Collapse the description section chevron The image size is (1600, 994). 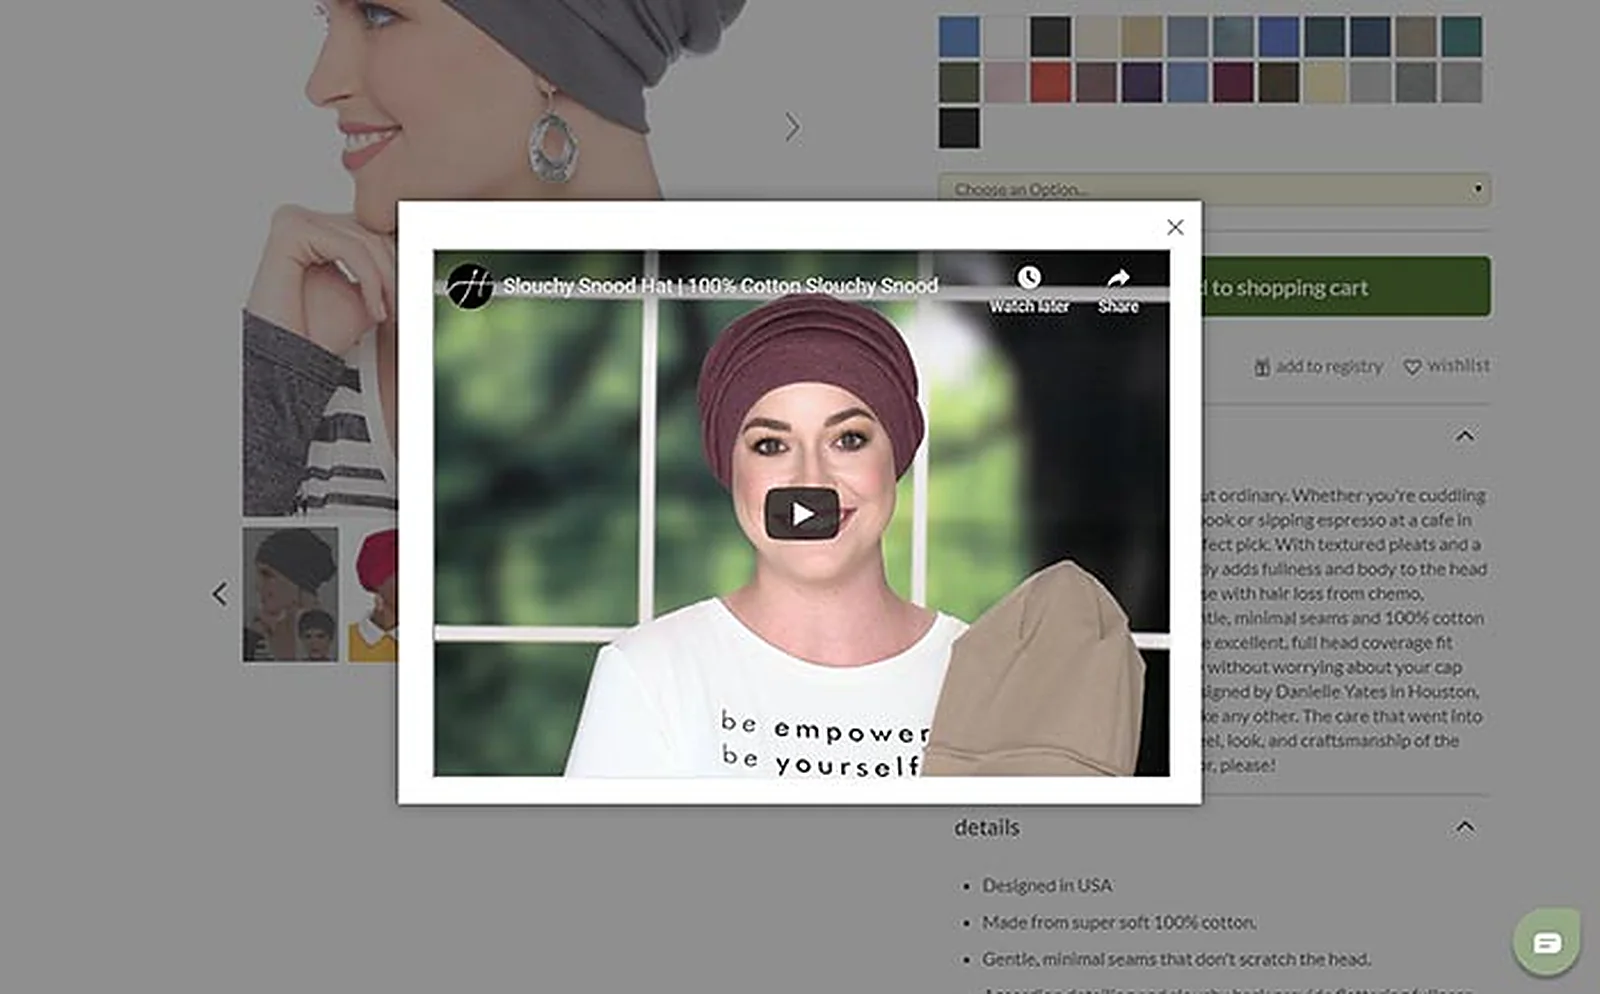(x=1465, y=436)
